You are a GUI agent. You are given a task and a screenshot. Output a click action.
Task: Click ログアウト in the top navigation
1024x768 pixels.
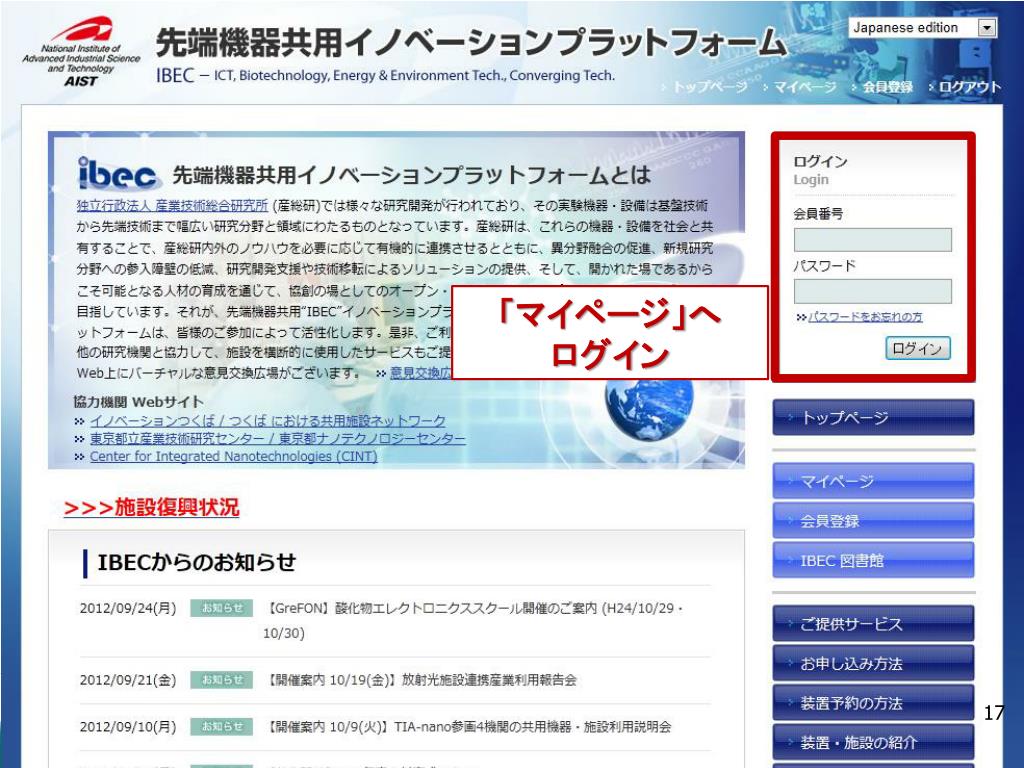pyautogui.click(x=970, y=86)
